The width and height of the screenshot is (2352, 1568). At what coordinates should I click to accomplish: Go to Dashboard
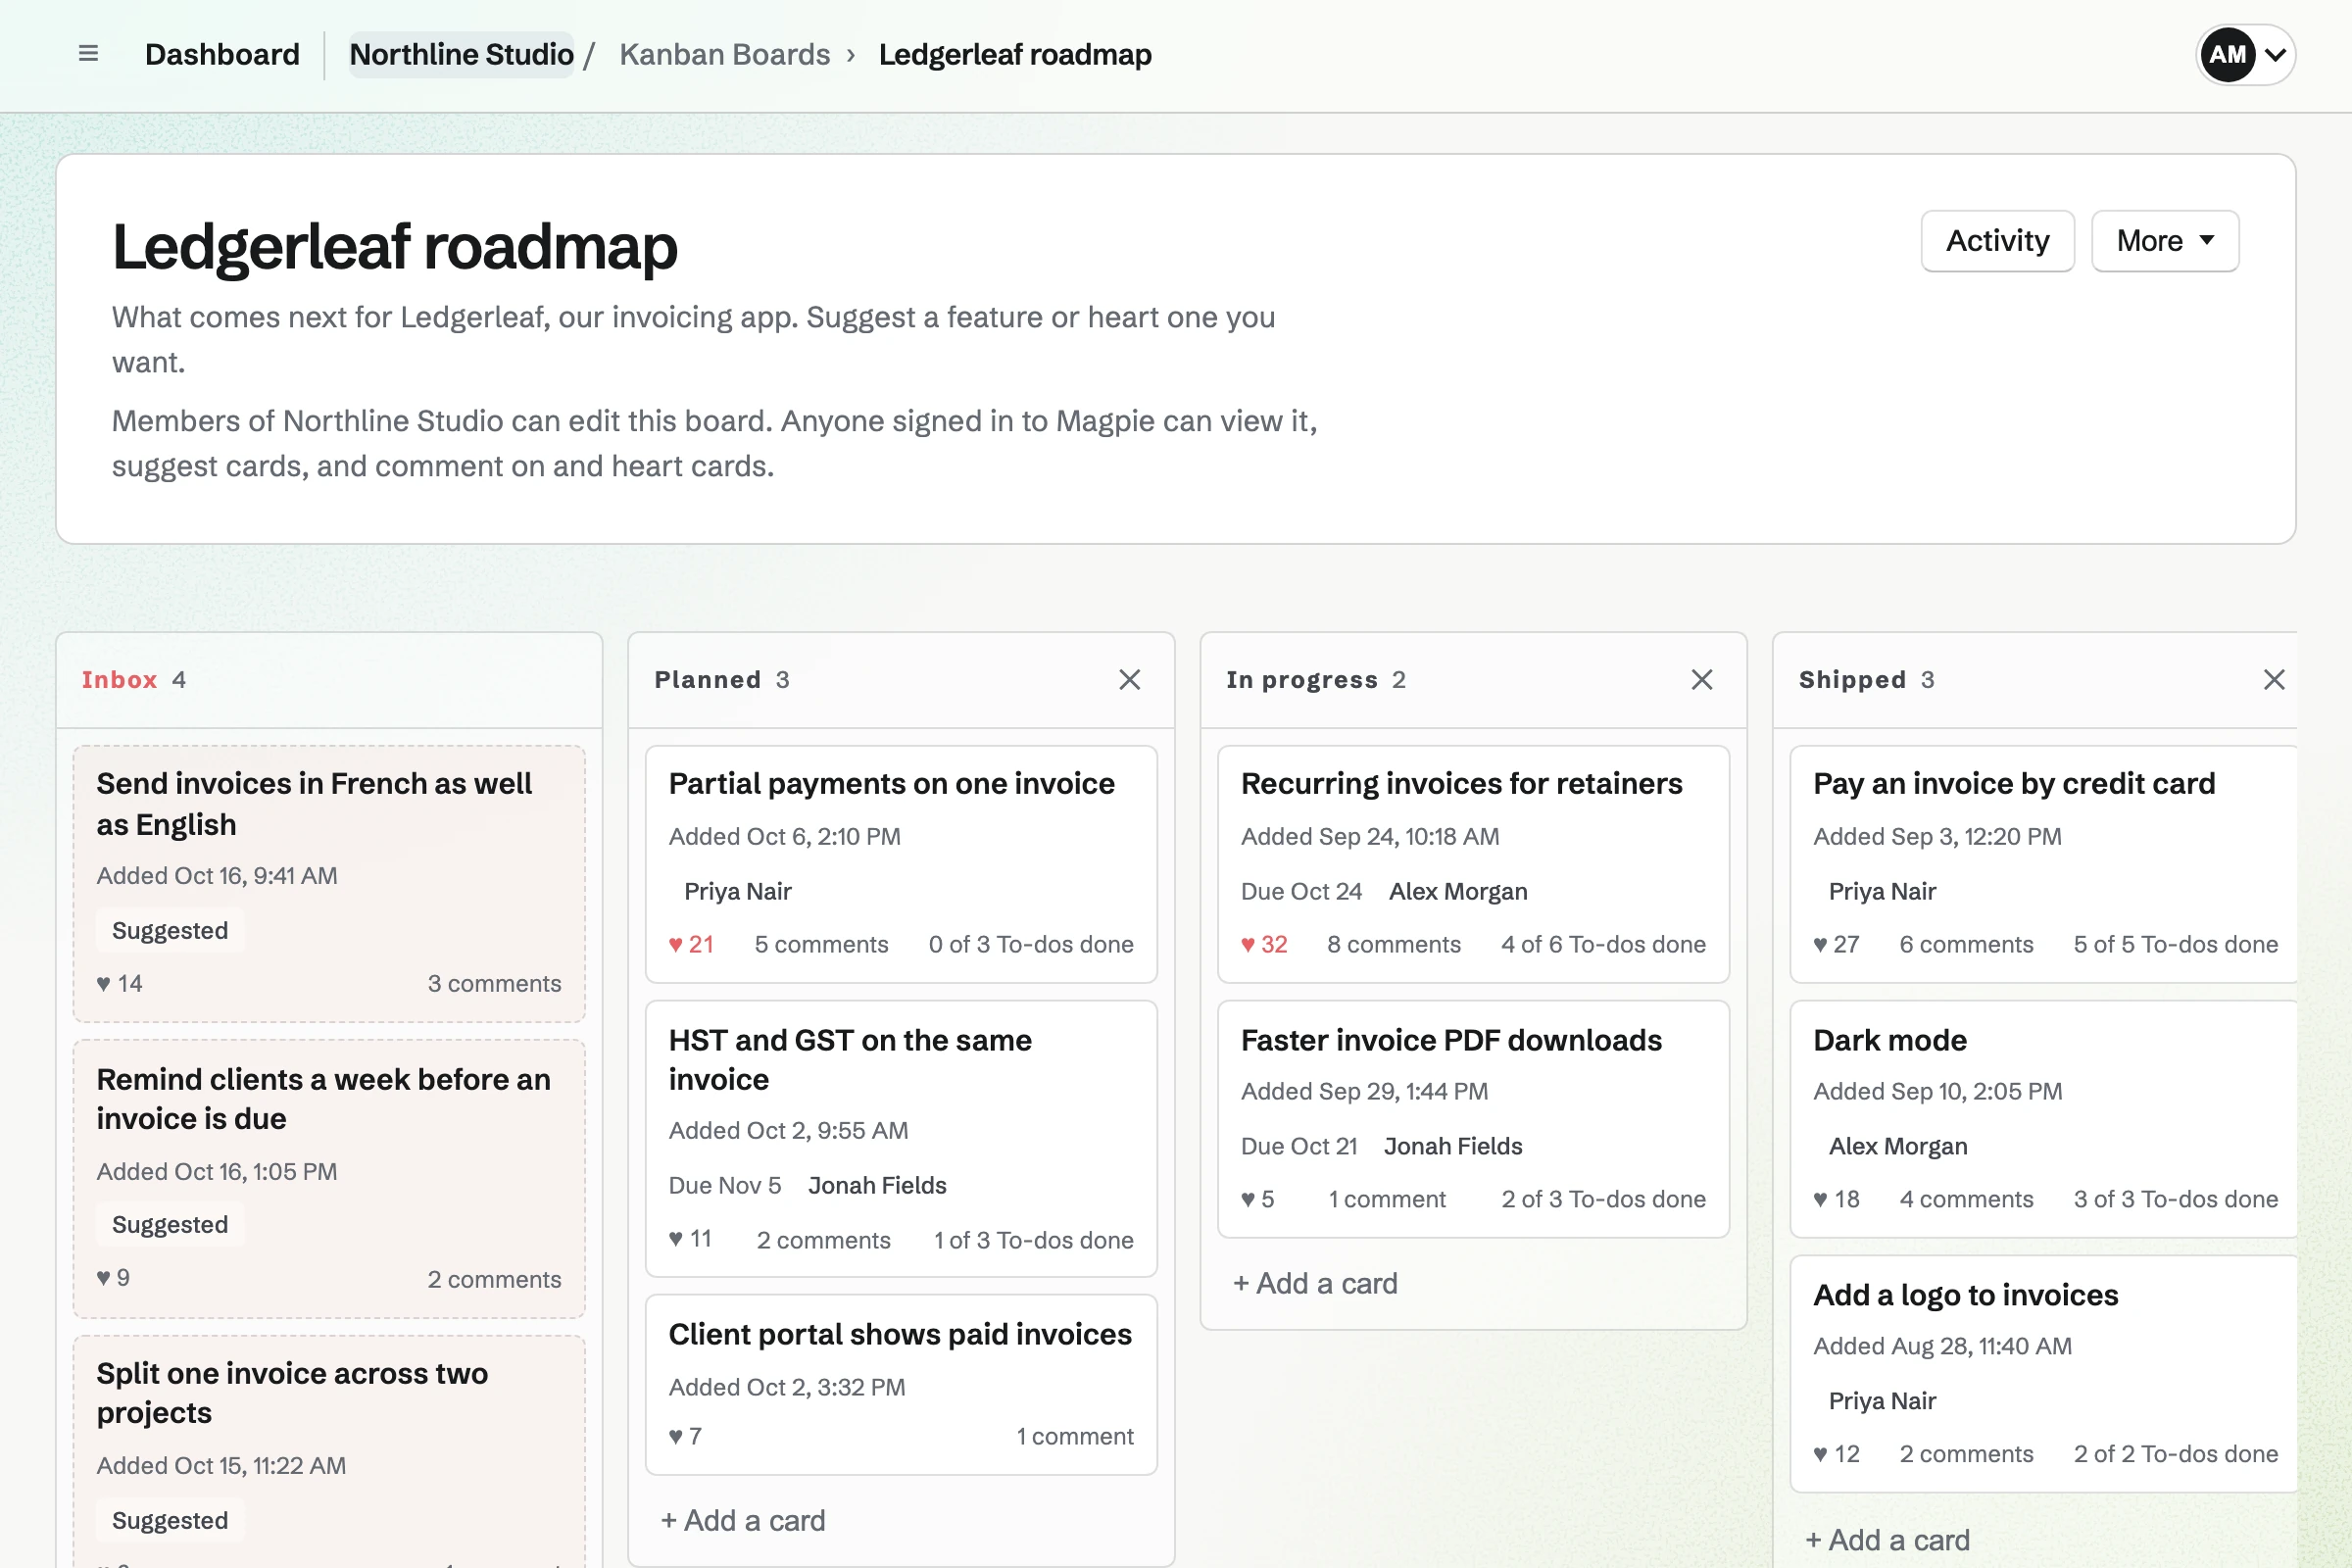(222, 54)
